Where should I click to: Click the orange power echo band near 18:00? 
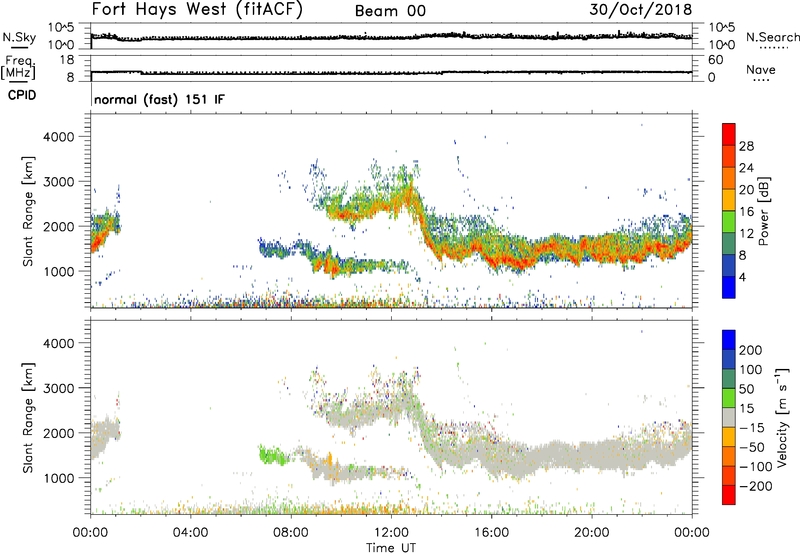(541, 249)
